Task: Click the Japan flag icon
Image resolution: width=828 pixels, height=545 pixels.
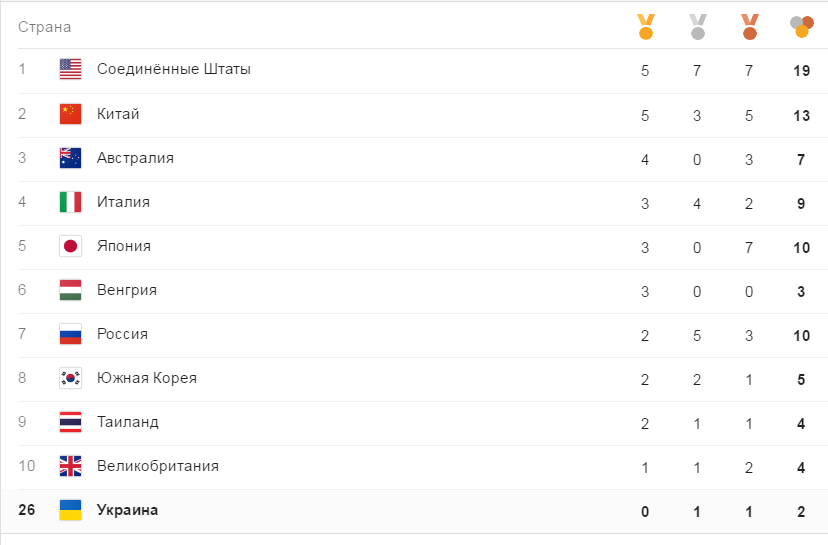Action: click(x=70, y=246)
